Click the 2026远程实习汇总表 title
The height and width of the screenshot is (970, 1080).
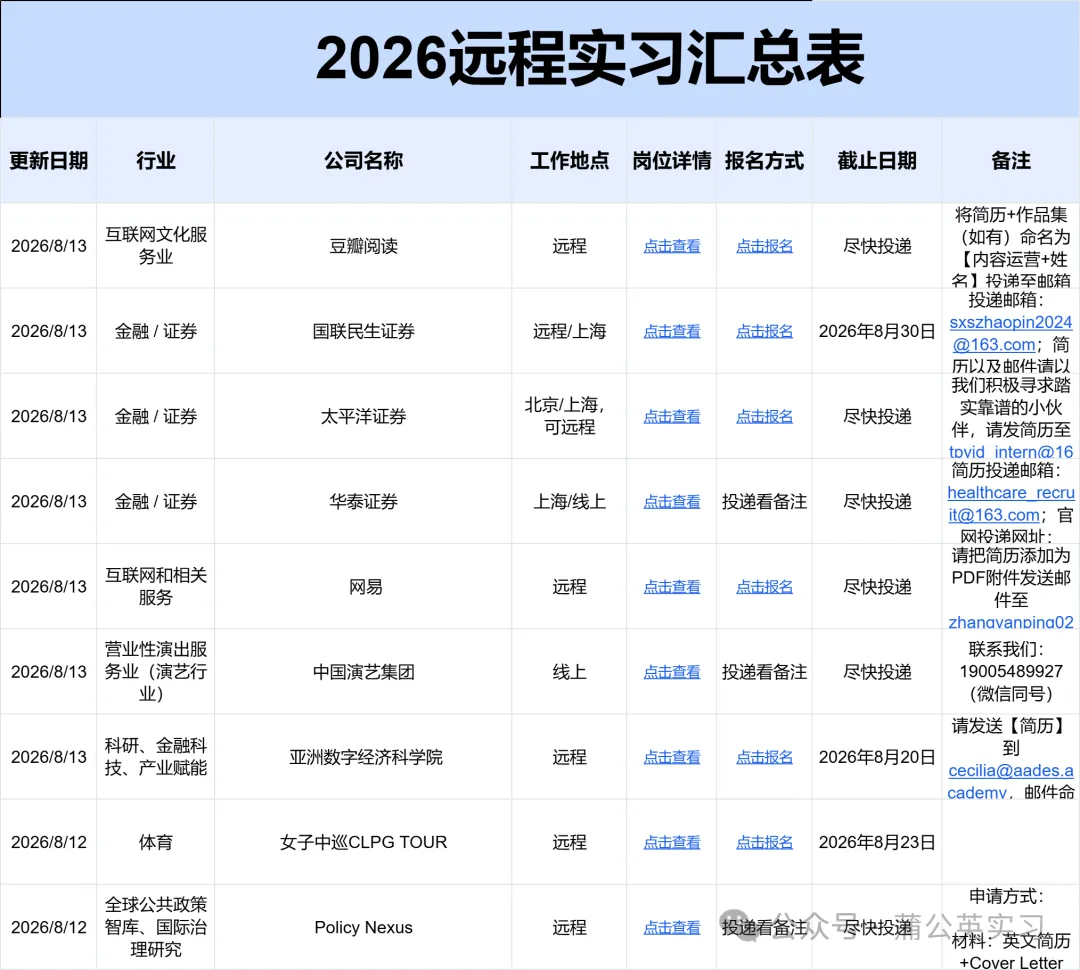590,59
